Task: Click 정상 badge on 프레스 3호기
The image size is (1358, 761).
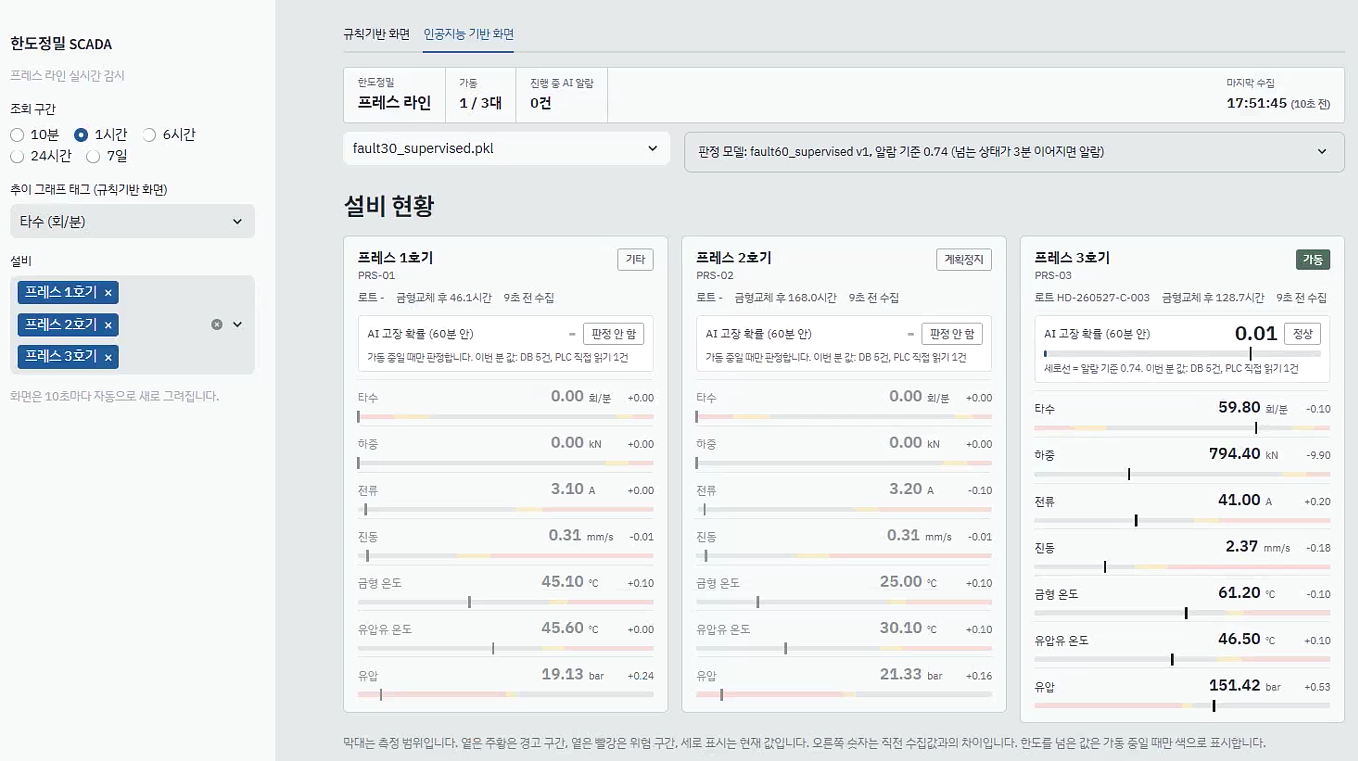Action: pos(1302,334)
